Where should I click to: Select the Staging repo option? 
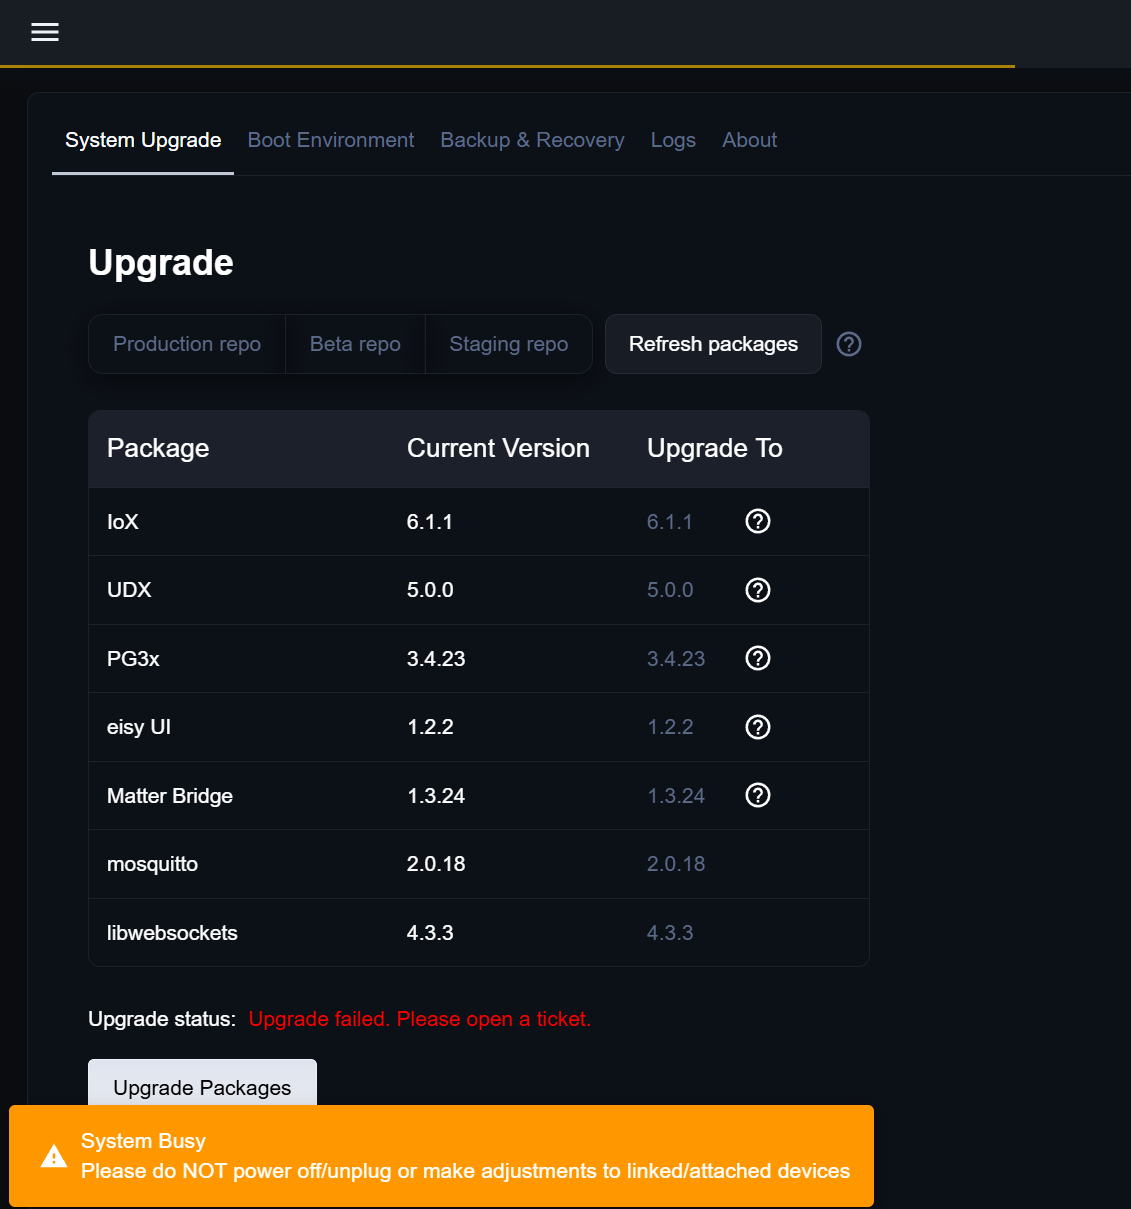pos(509,344)
